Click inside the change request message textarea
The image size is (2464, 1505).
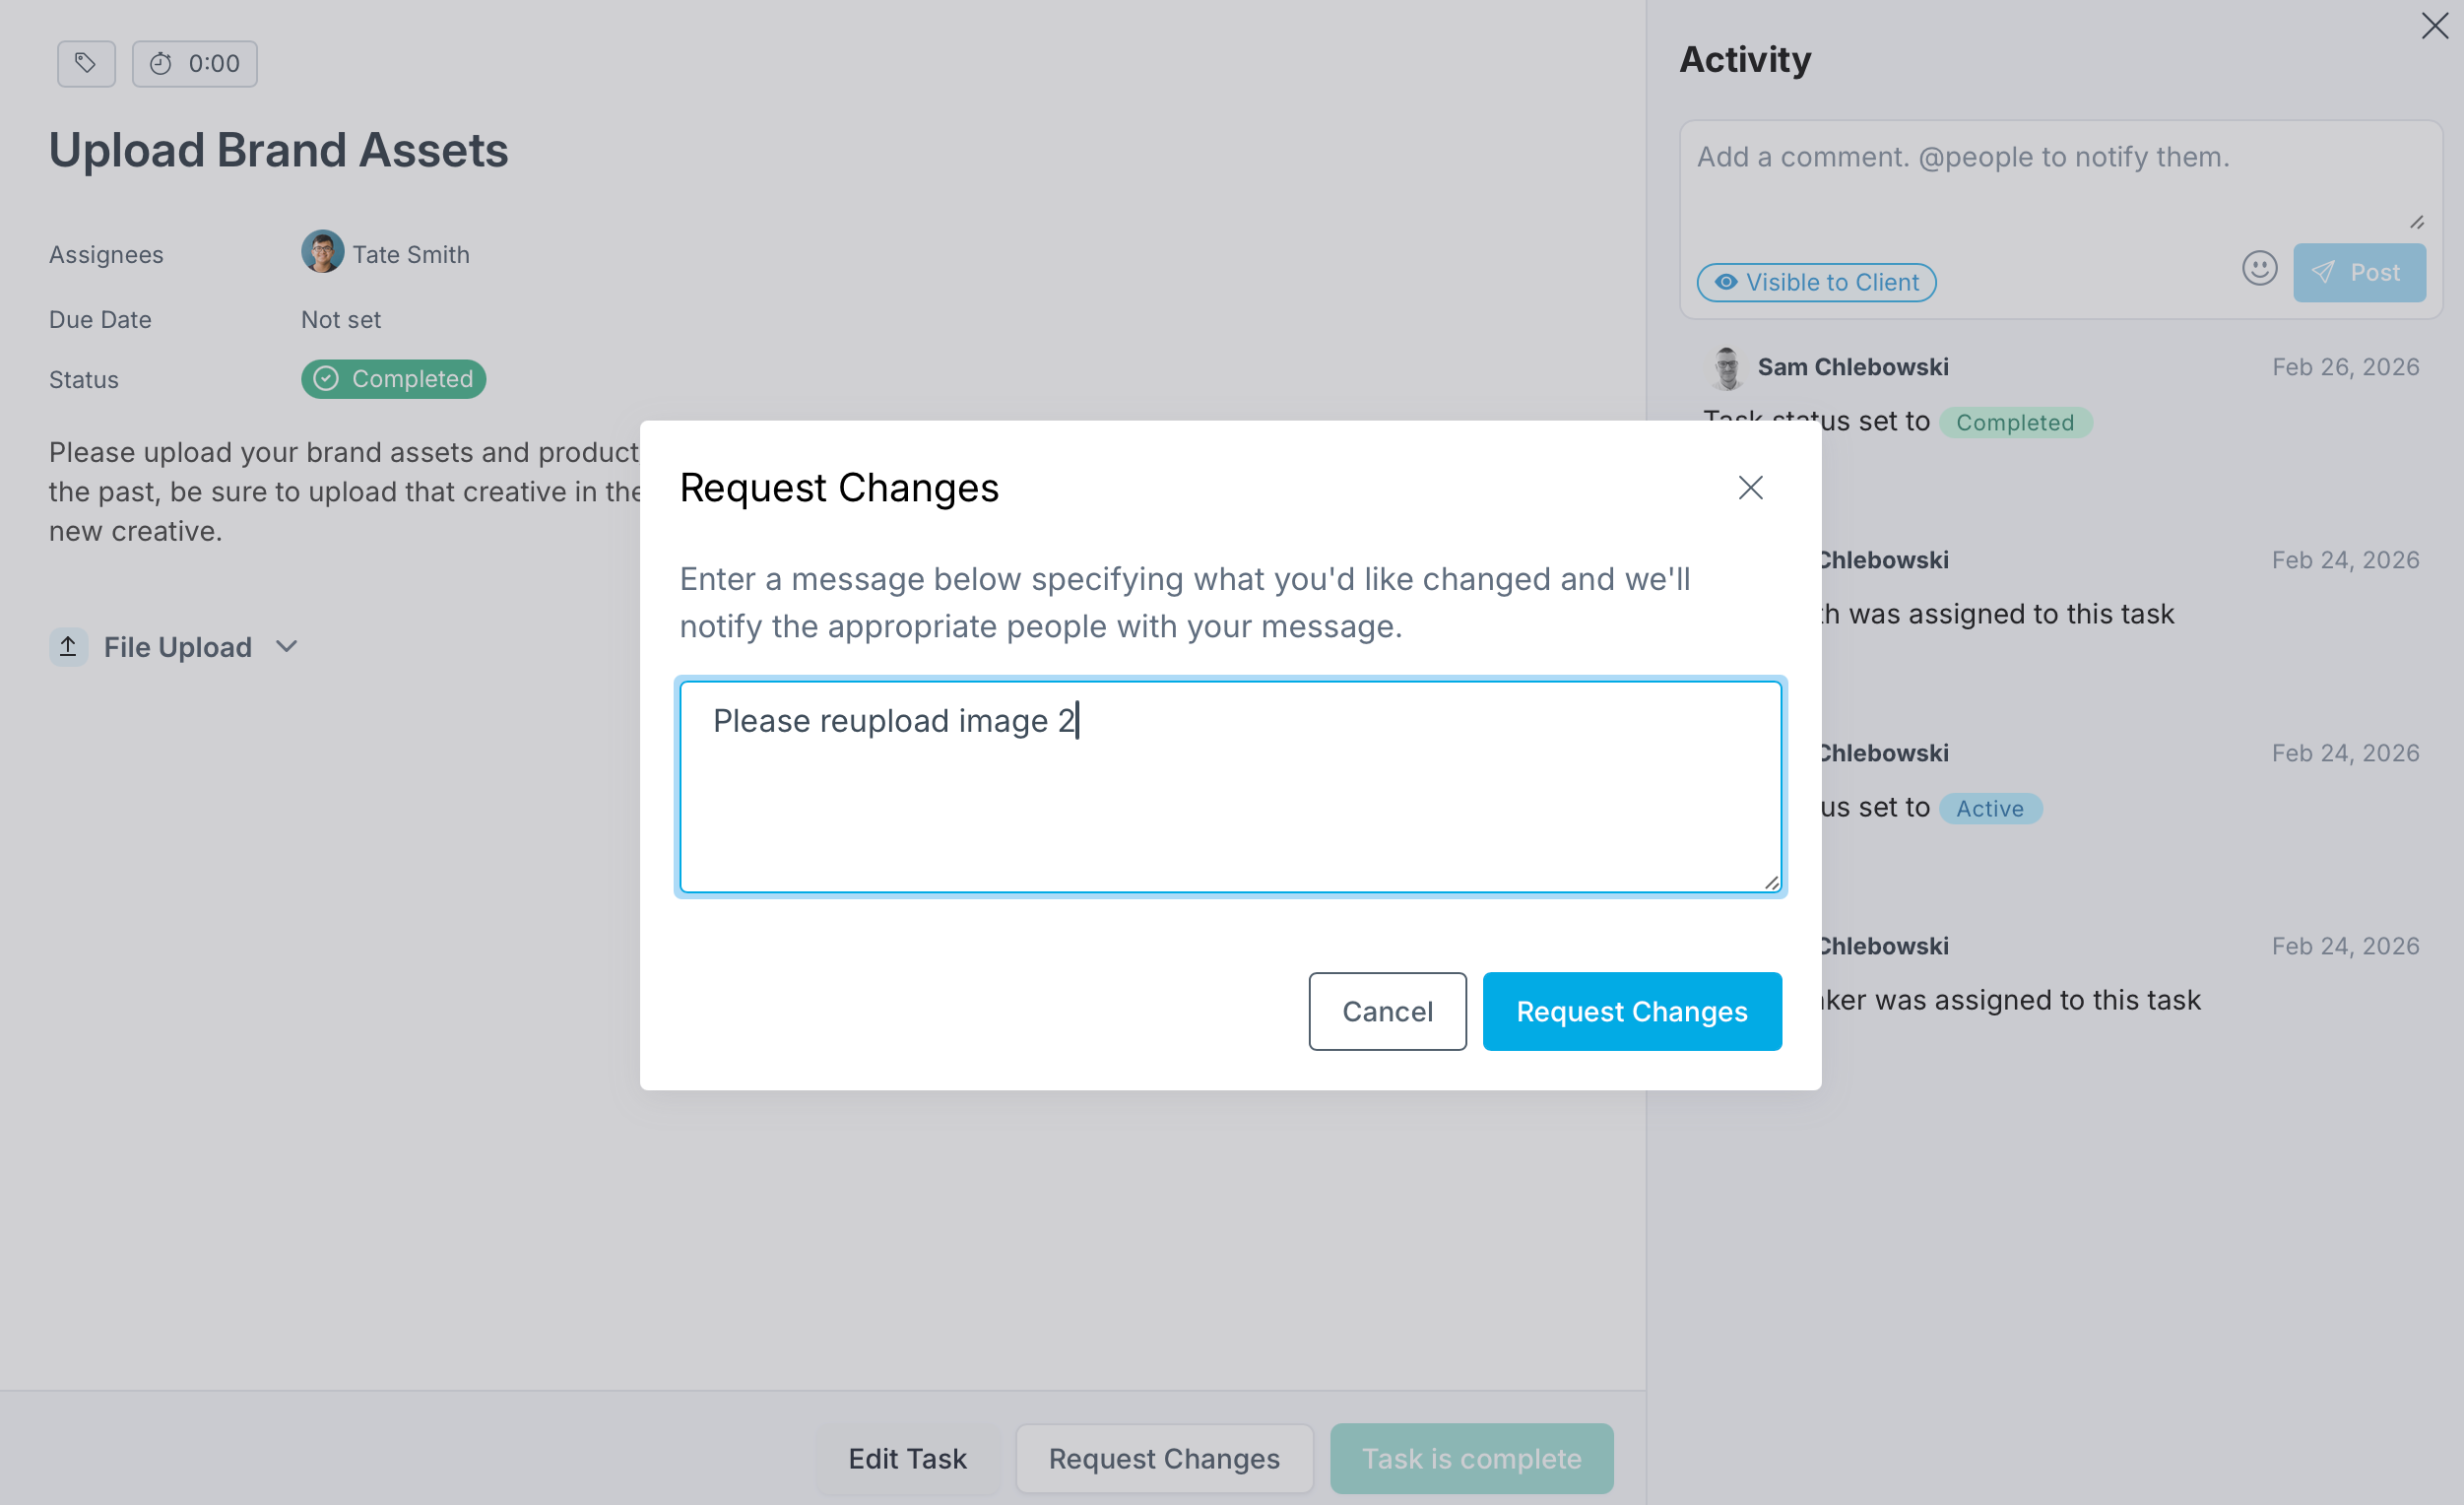tap(1229, 800)
